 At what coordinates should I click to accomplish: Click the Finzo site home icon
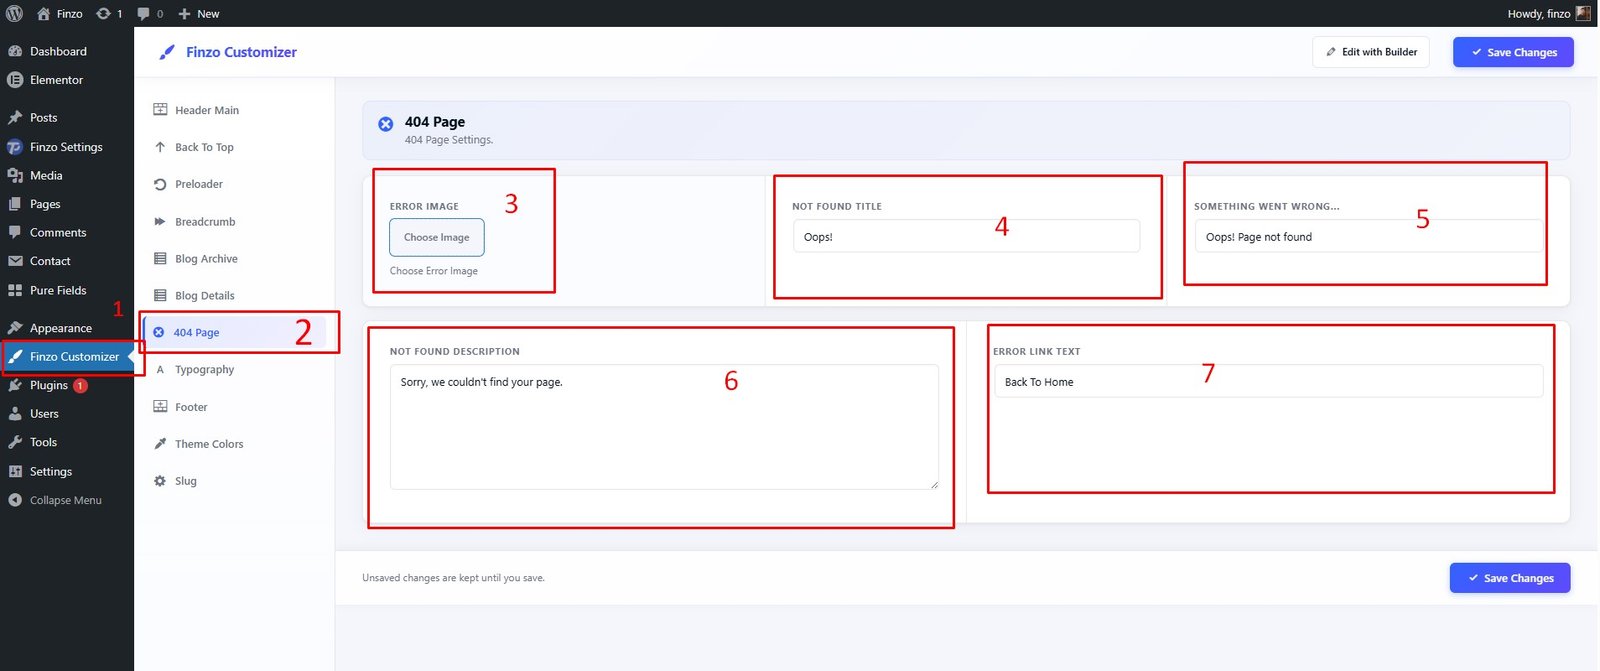(43, 13)
